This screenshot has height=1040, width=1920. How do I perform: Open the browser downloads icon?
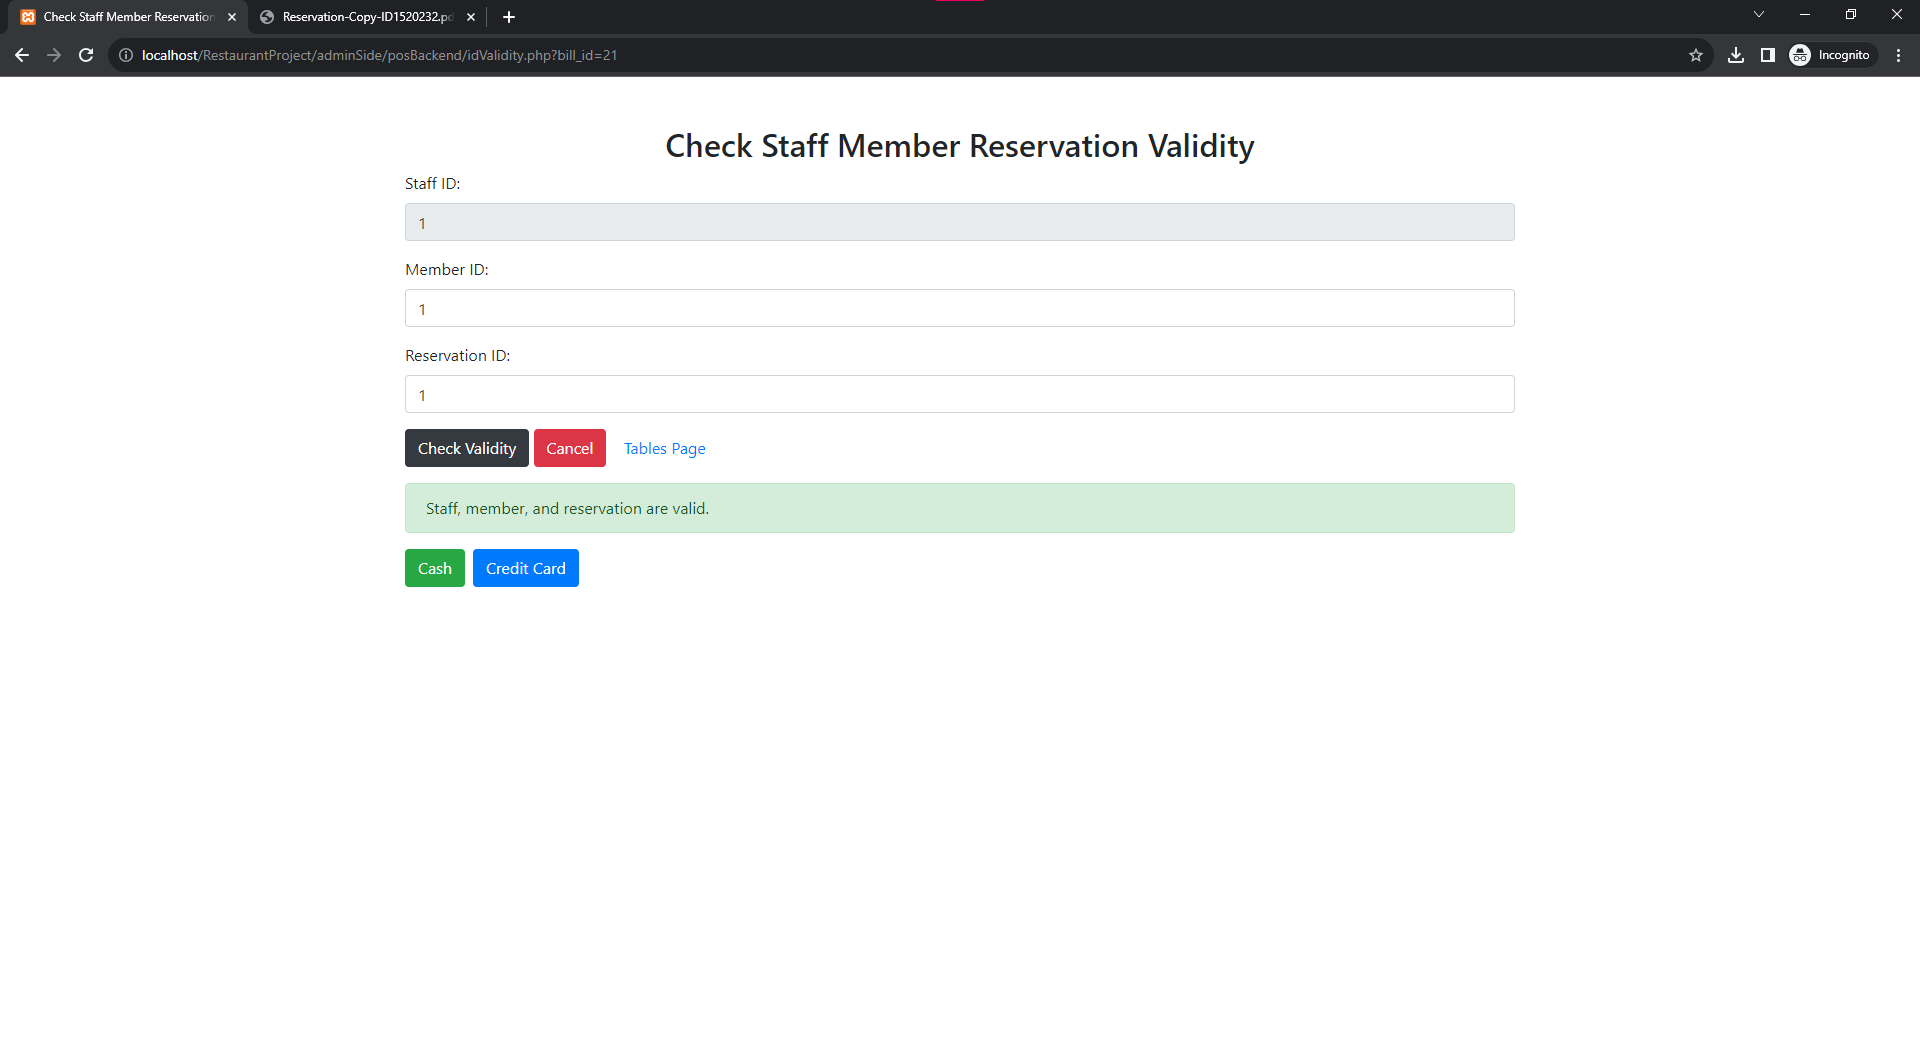pos(1736,55)
